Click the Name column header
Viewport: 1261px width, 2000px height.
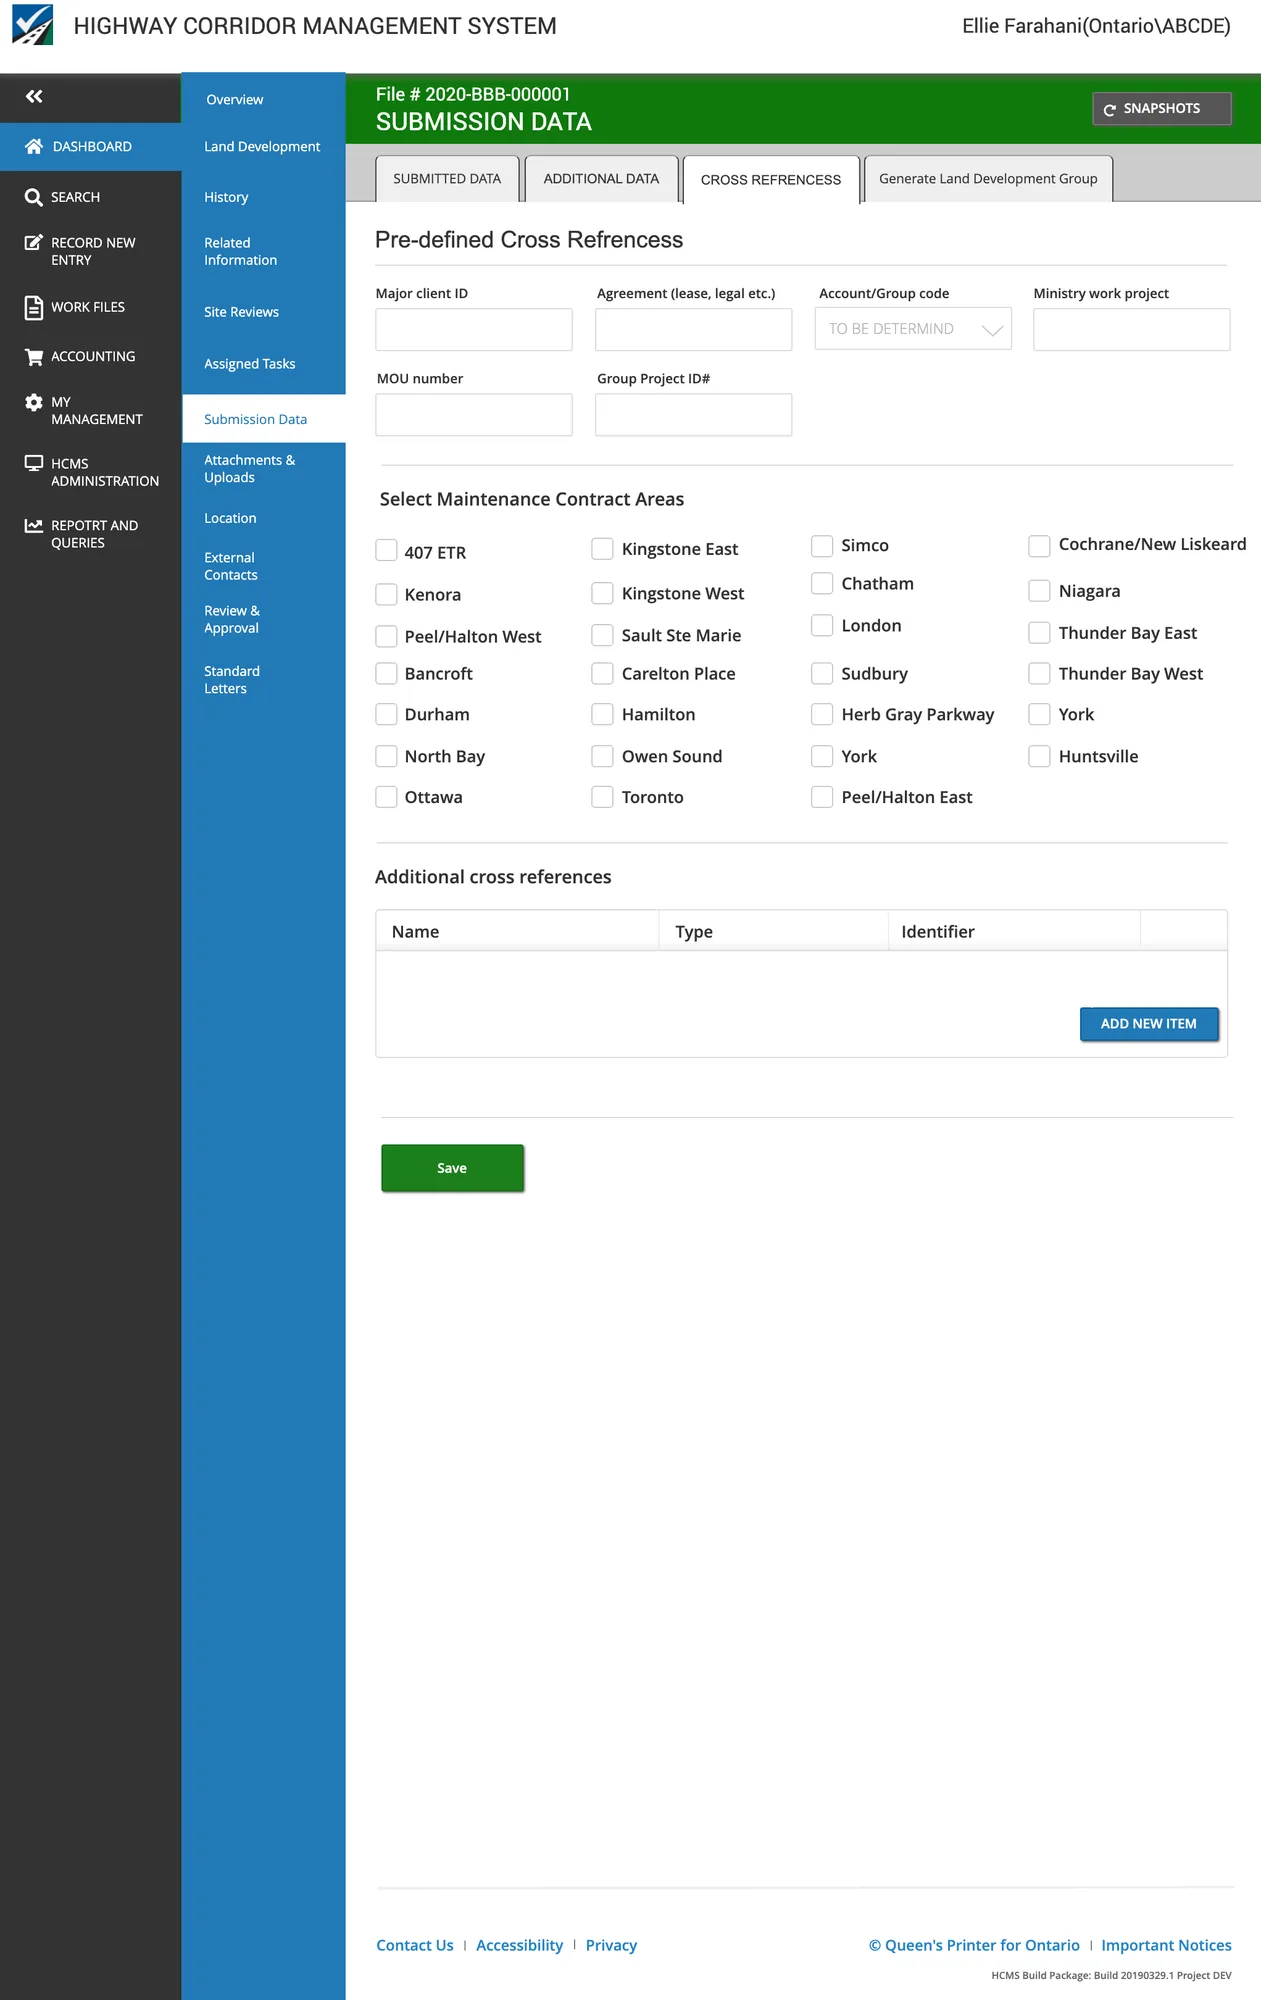click(517, 931)
